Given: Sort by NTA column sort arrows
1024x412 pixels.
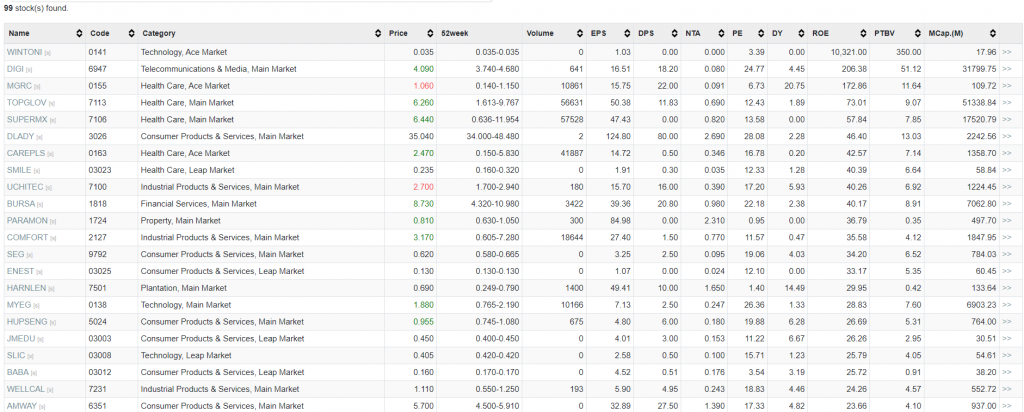Looking at the screenshot, I should (x=721, y=33).
